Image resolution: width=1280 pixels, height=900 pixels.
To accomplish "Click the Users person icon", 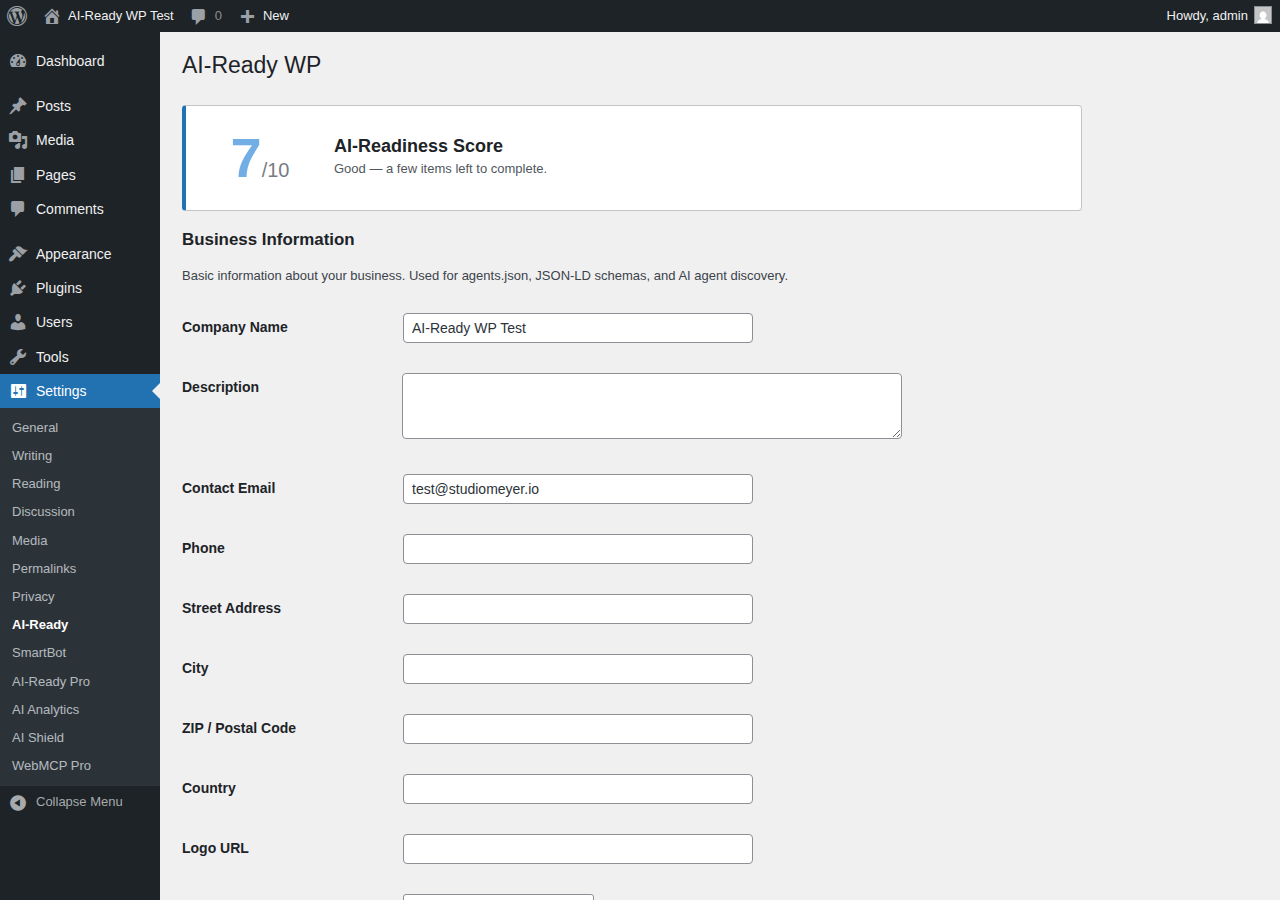I will pos(18,322).
